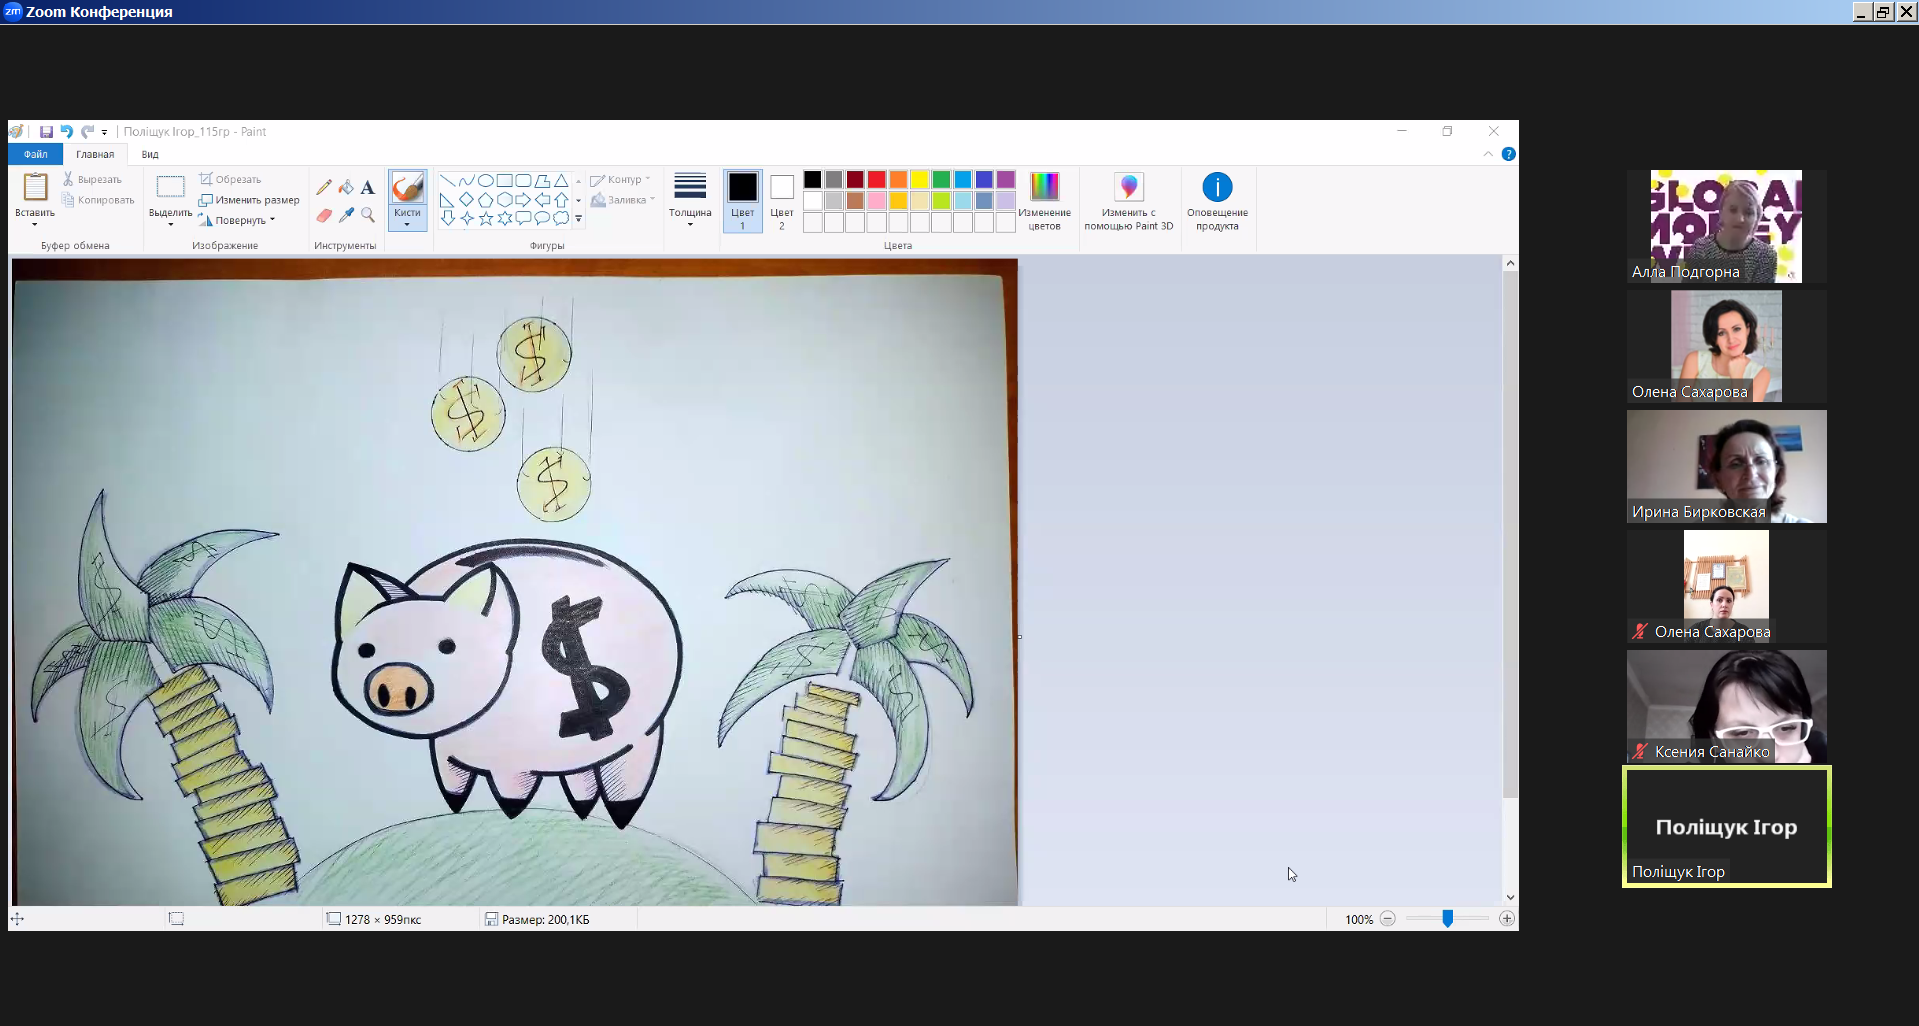Click the zoom-in plus button
Image resolution: width=1919 pixels, height=1026 pixels.
[1507, 919]
